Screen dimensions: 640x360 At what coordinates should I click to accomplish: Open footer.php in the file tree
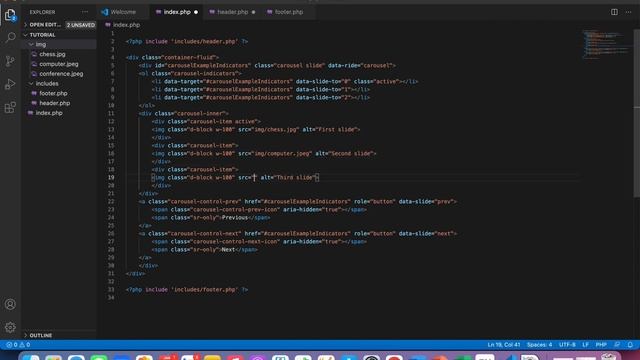click(x=53, y=93)
